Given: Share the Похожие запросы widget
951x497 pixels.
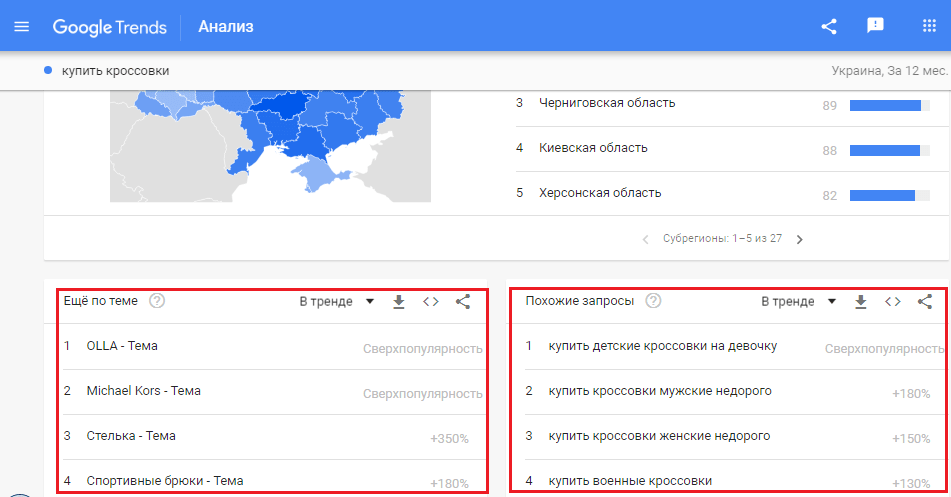Looking at the screenshot, I should coord(925,302).
